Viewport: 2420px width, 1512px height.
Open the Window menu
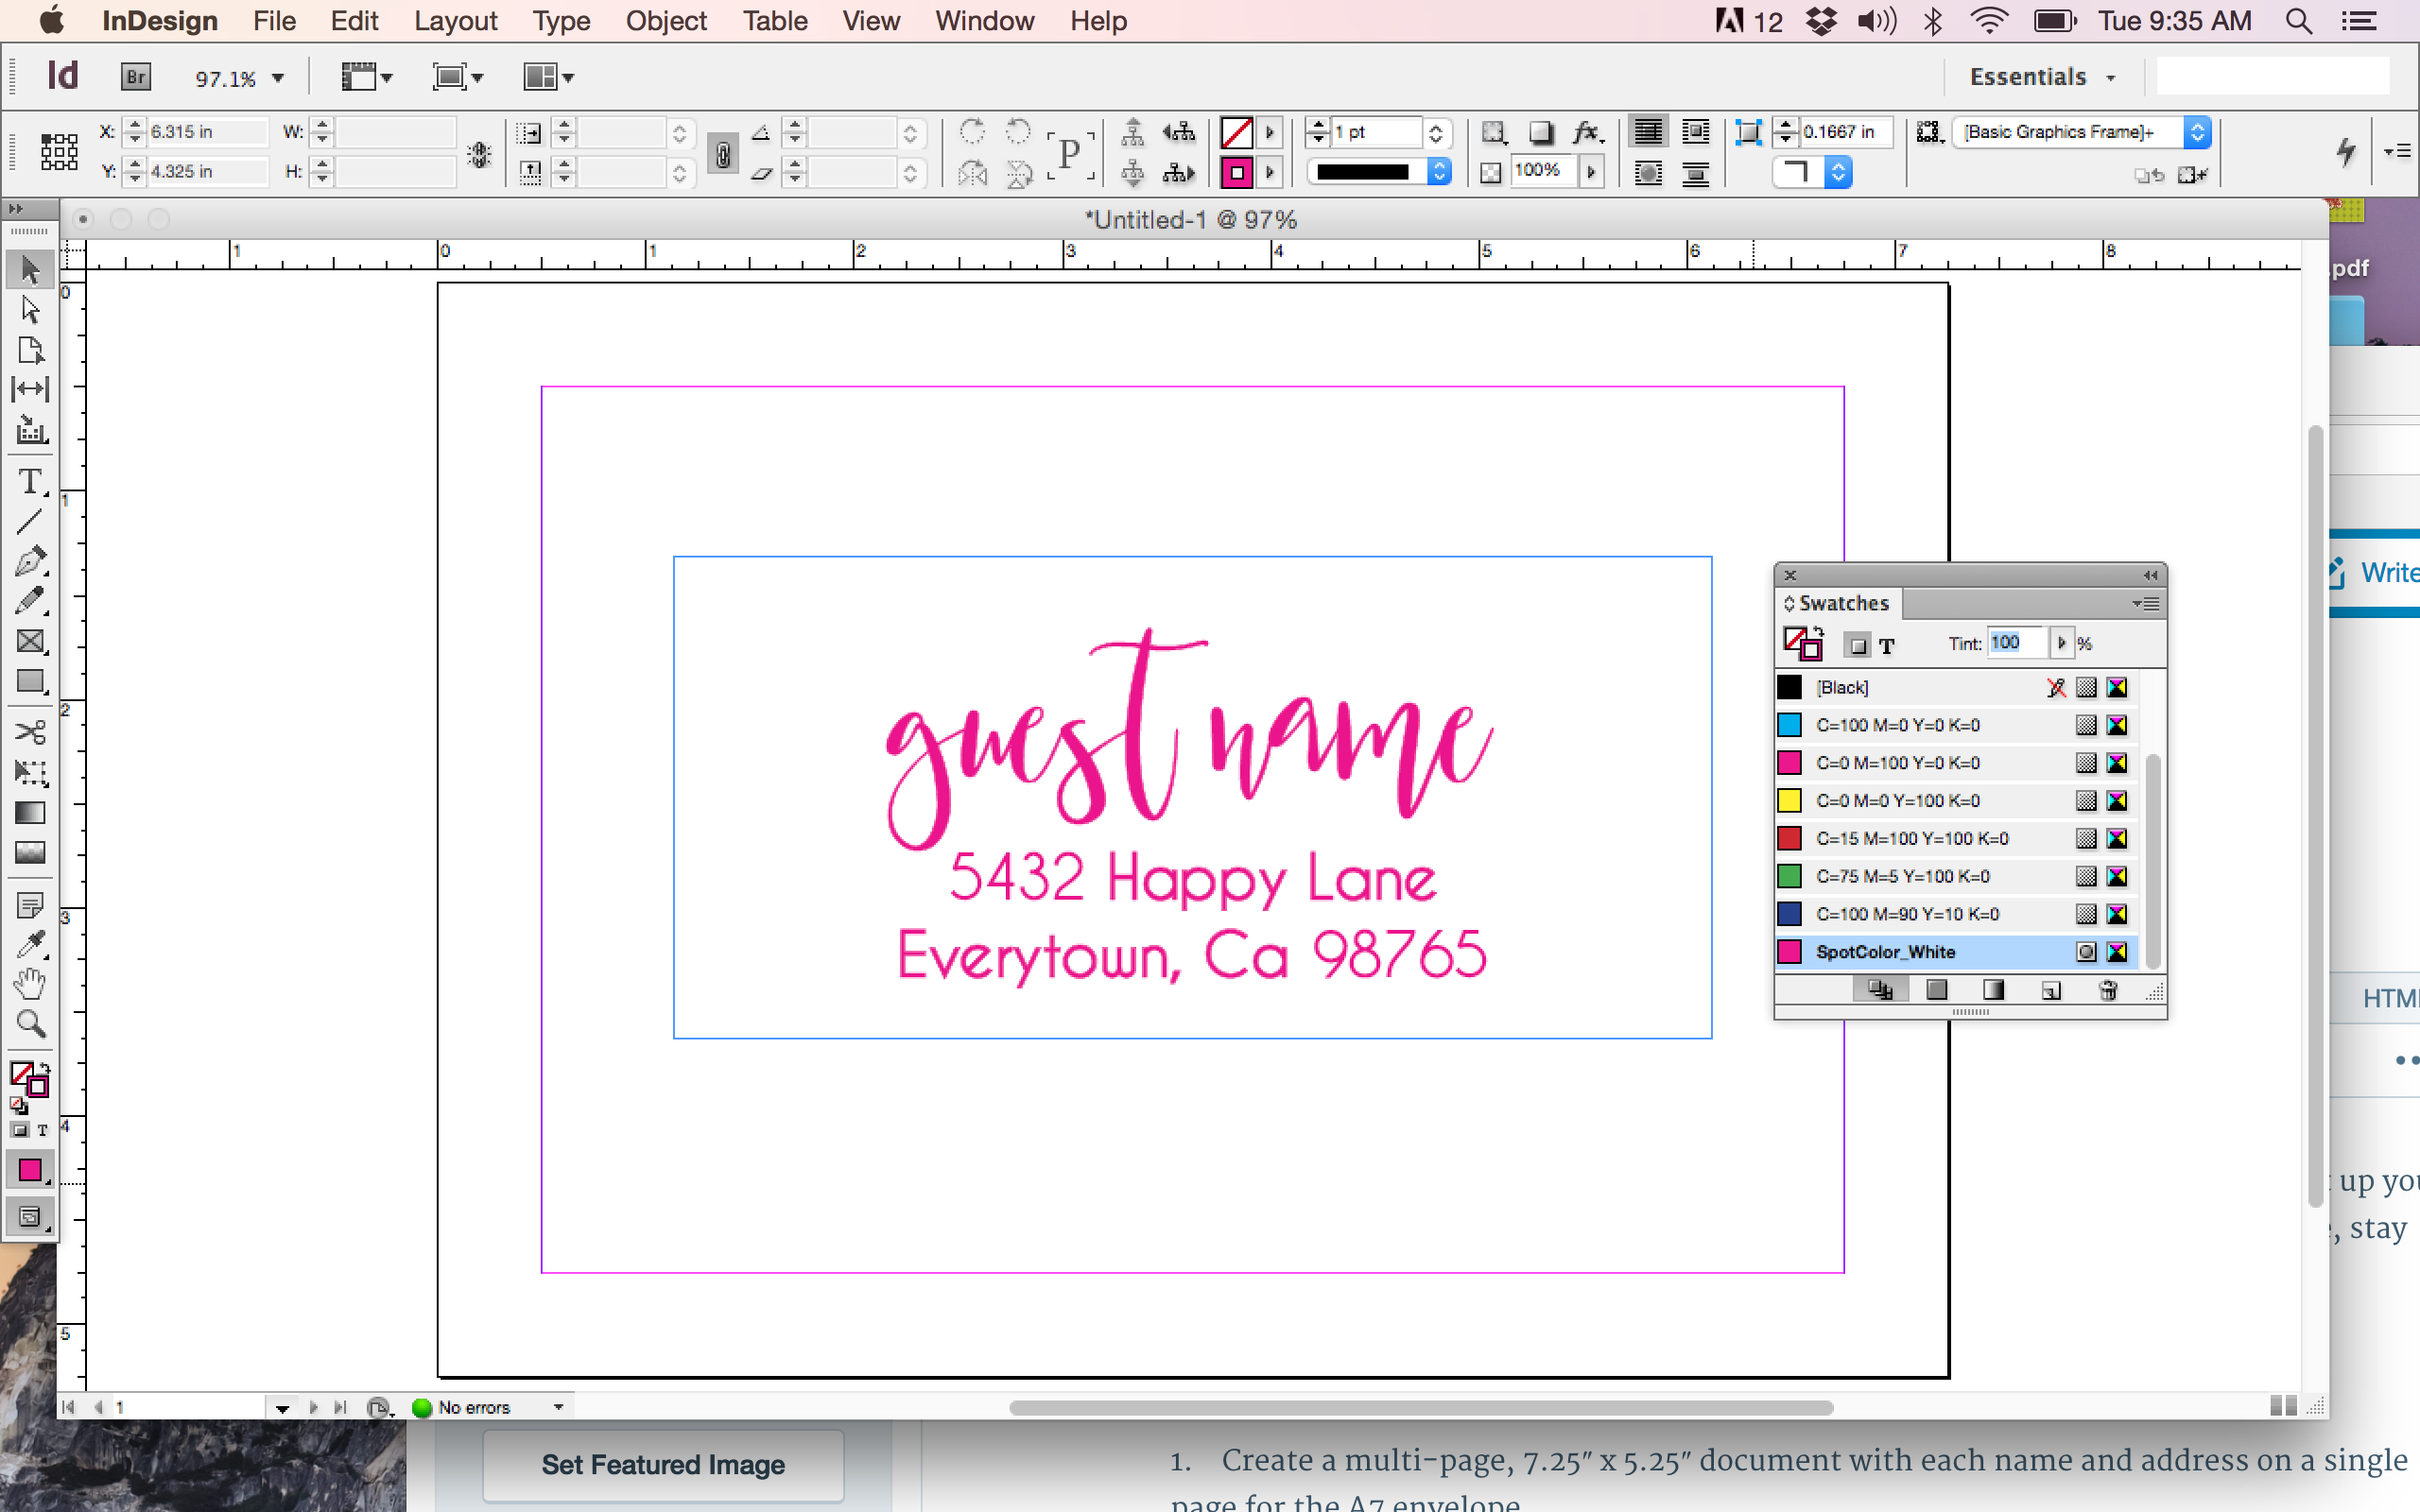(x=984, y=21)
